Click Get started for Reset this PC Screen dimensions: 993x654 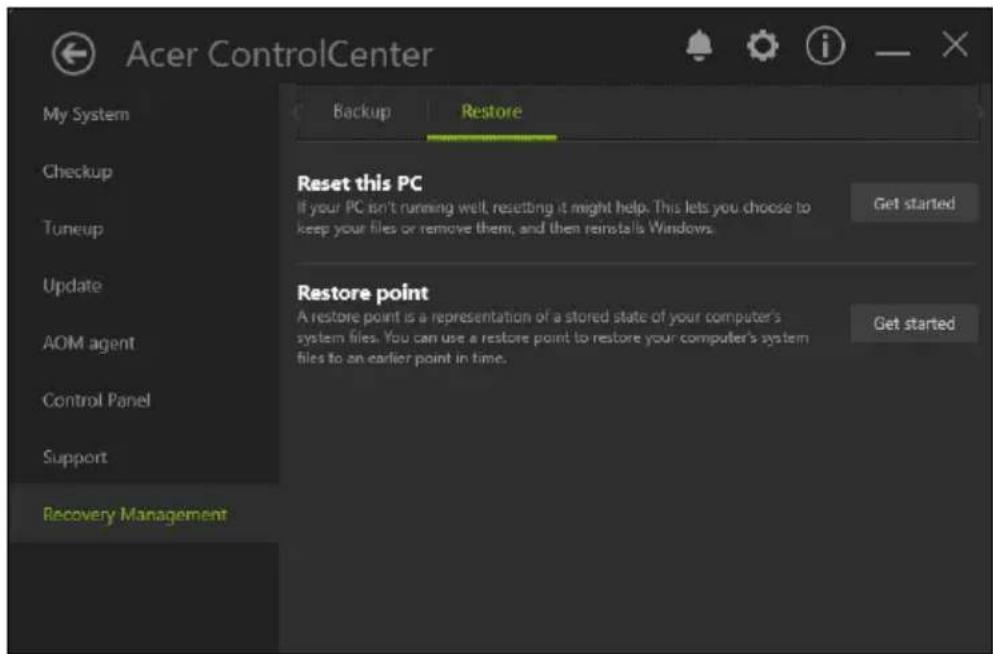(x=914, y=203)
